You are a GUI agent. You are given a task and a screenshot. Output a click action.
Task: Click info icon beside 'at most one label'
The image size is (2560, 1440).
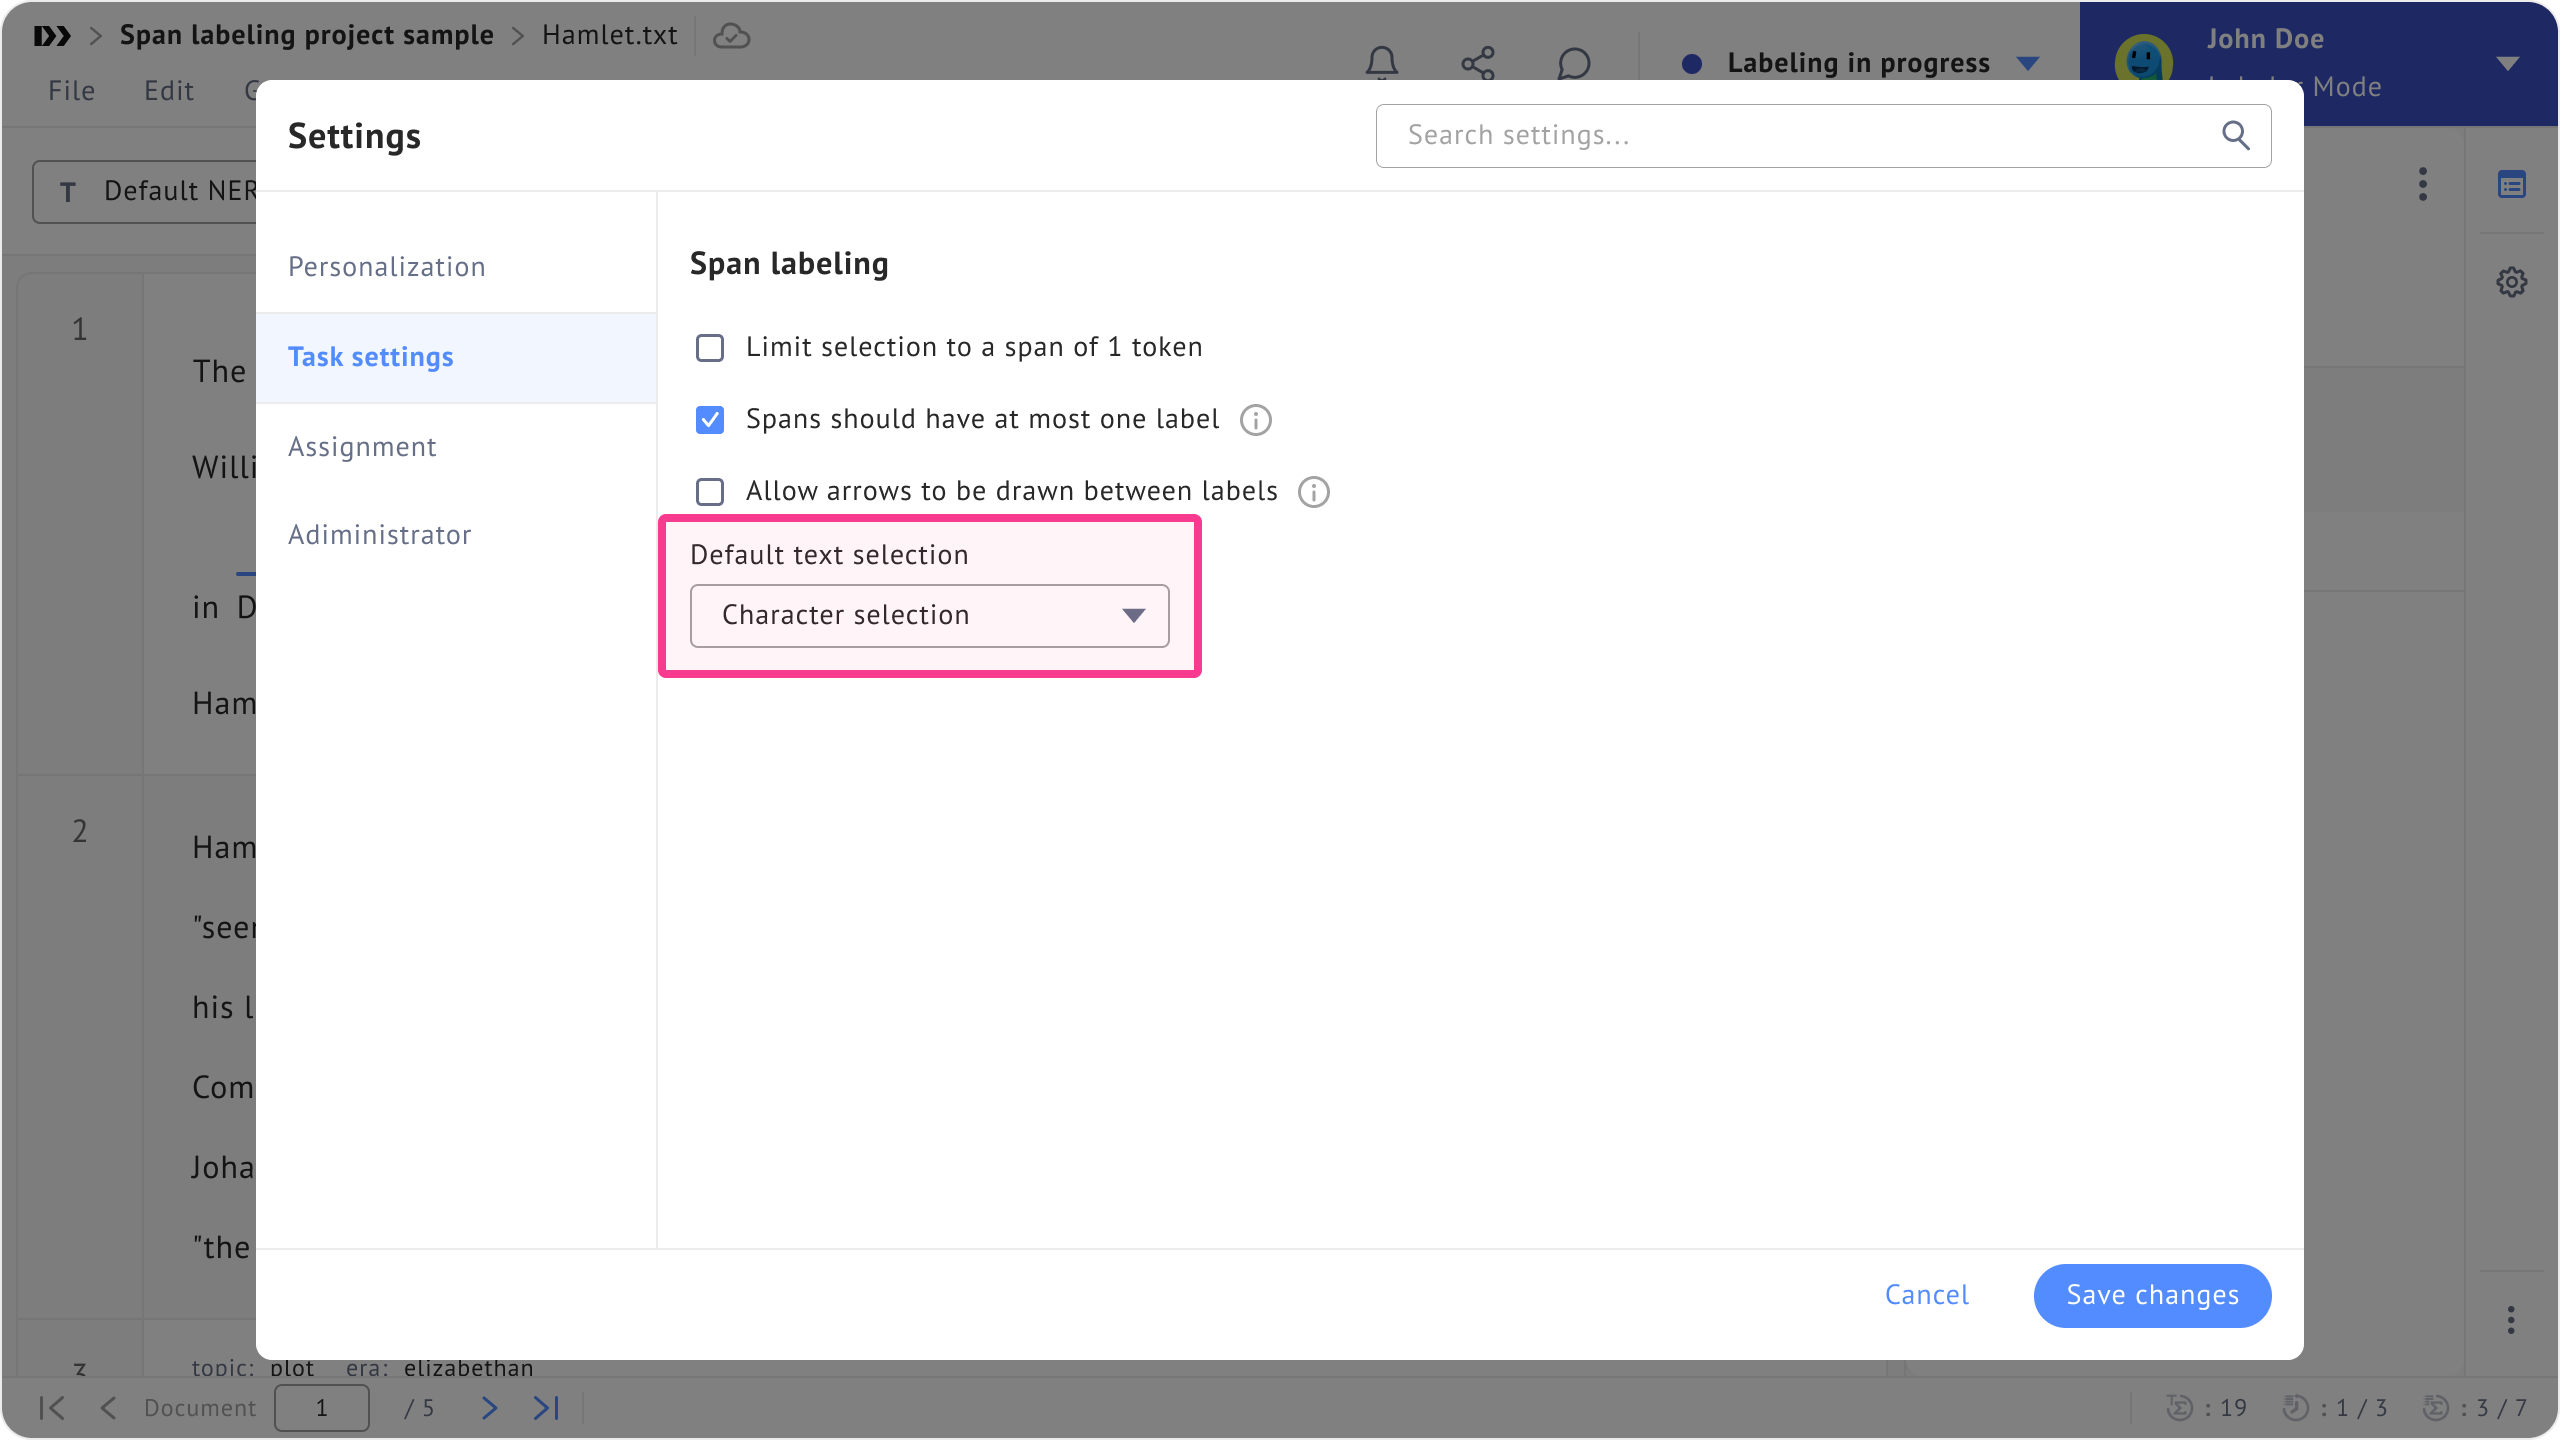1256,420
